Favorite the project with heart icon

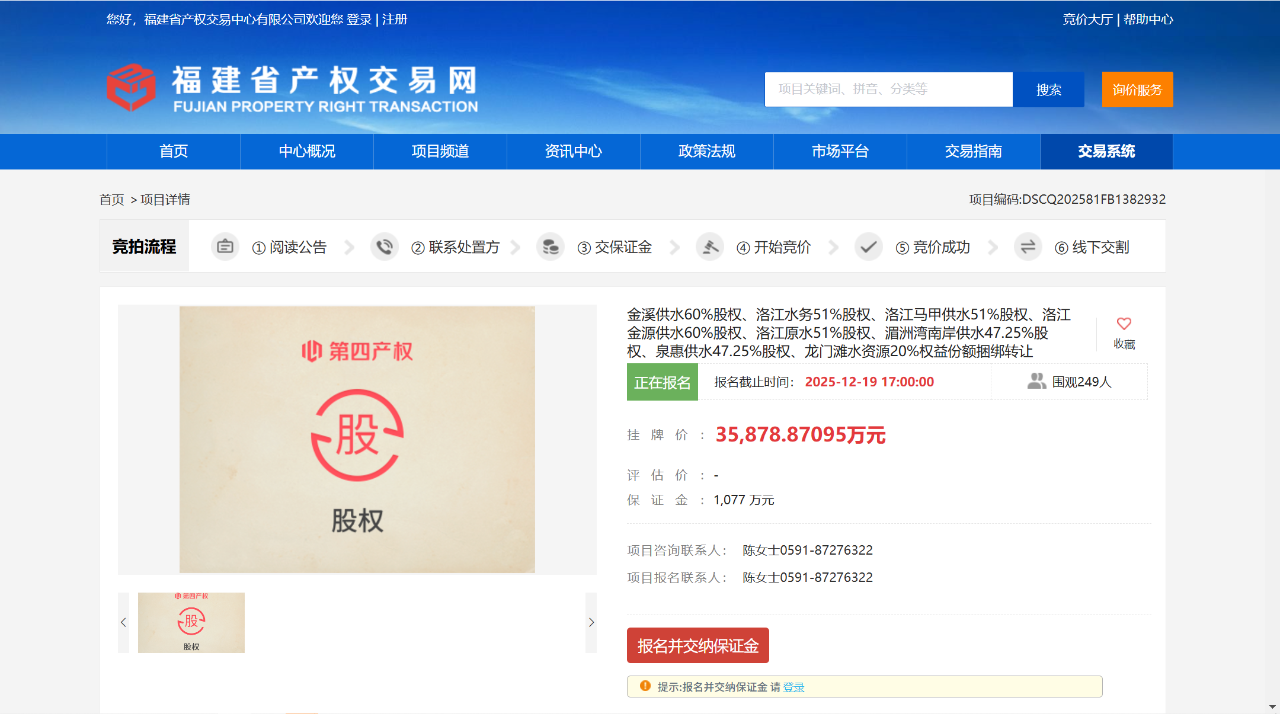tap(1124, 324)
